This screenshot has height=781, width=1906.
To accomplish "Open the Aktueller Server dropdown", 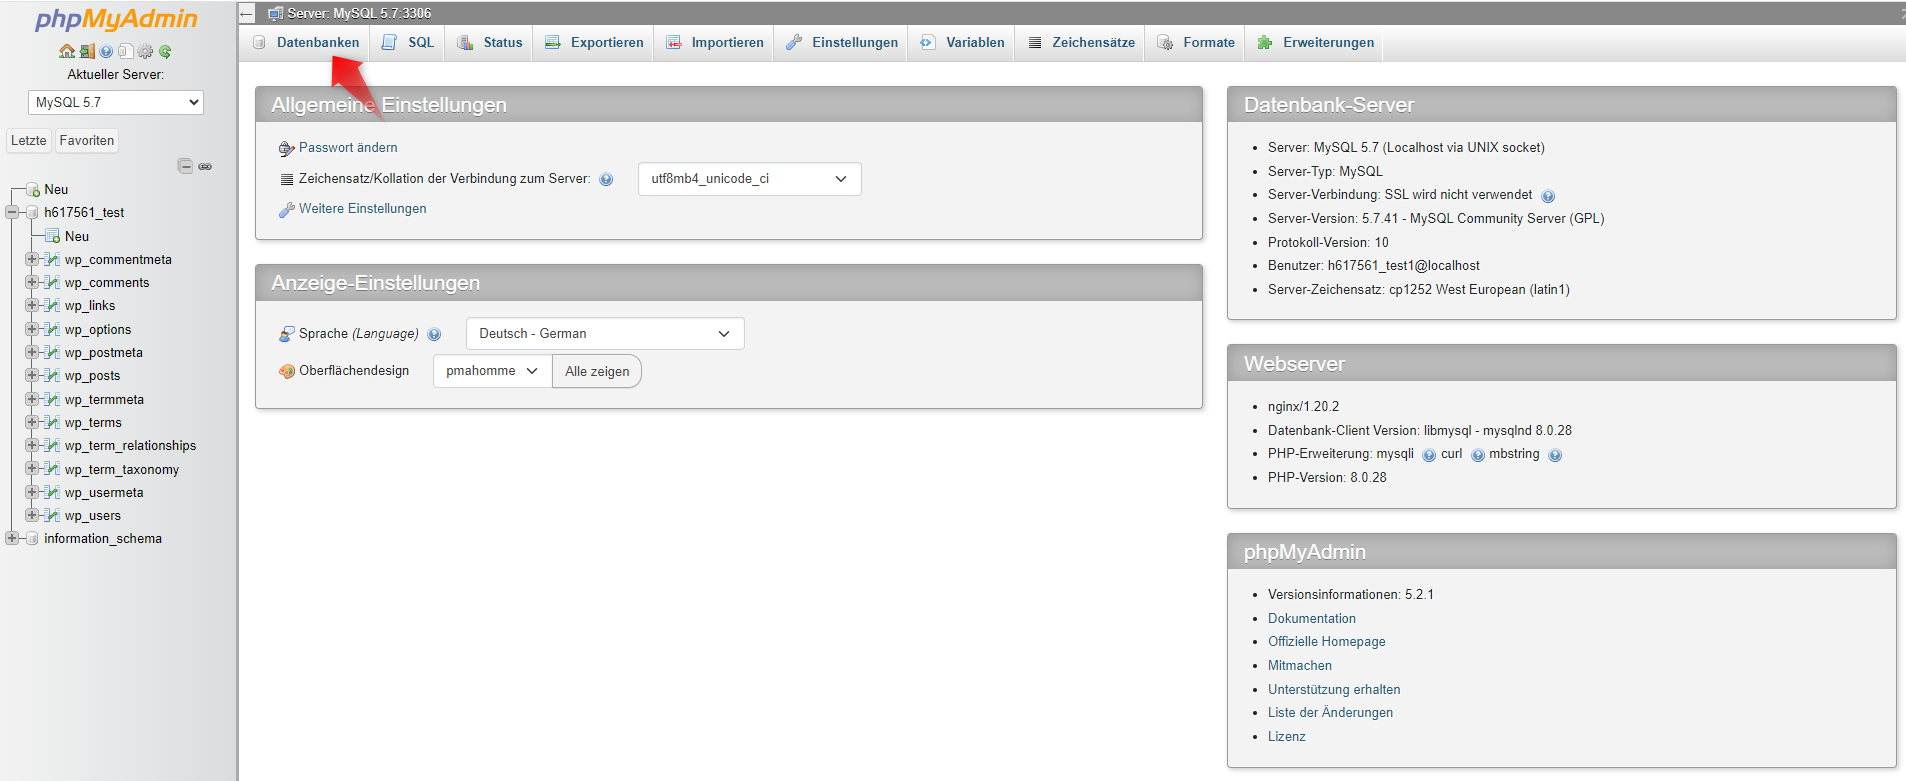I will click(x=116, y=102).
